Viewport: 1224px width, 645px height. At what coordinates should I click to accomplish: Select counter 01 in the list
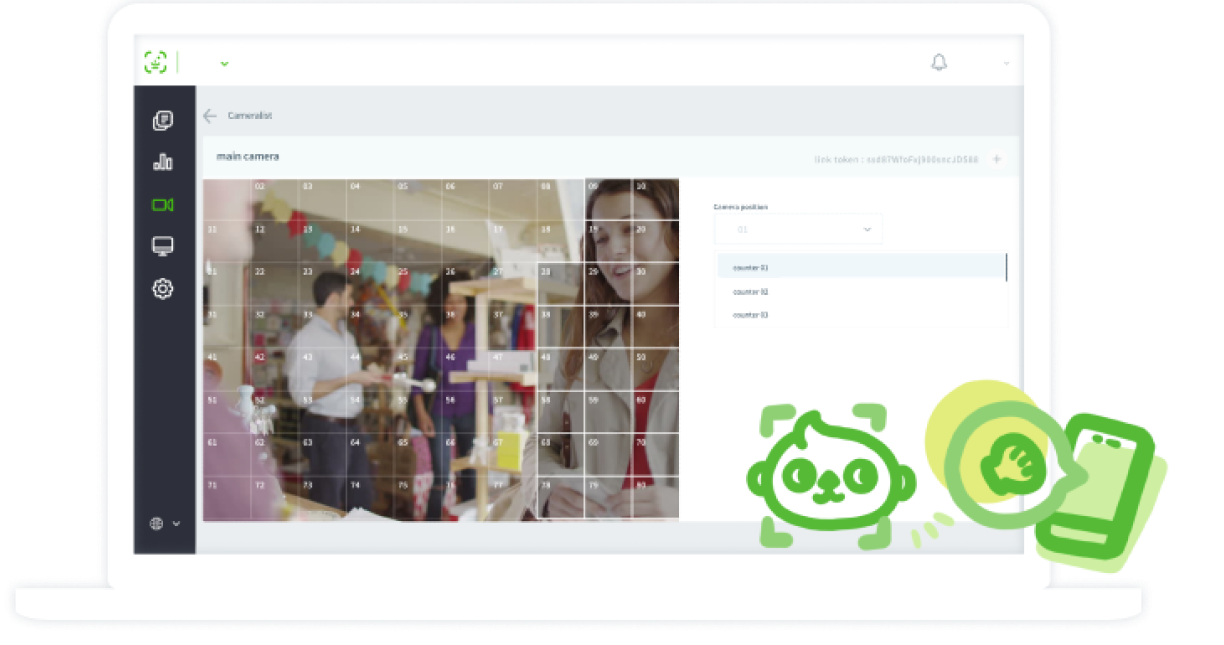[x=860, y=268]
